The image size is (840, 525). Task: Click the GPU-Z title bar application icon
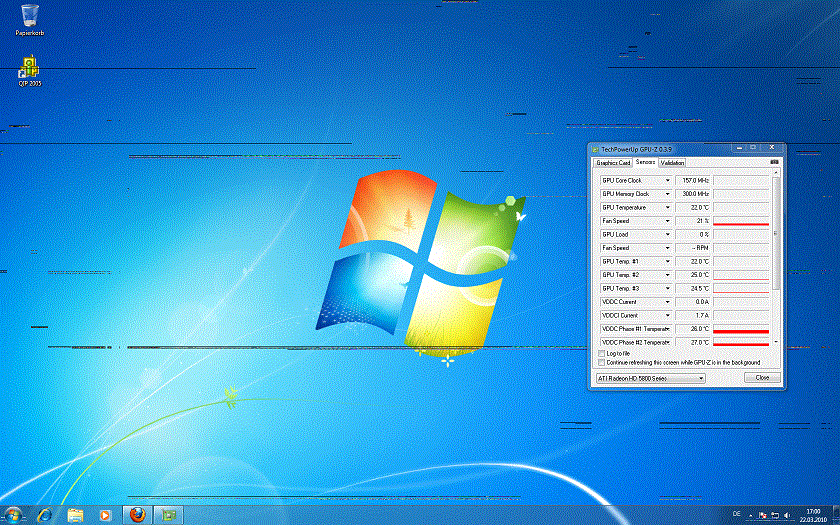pyautogui.click(x=595, y=149)
